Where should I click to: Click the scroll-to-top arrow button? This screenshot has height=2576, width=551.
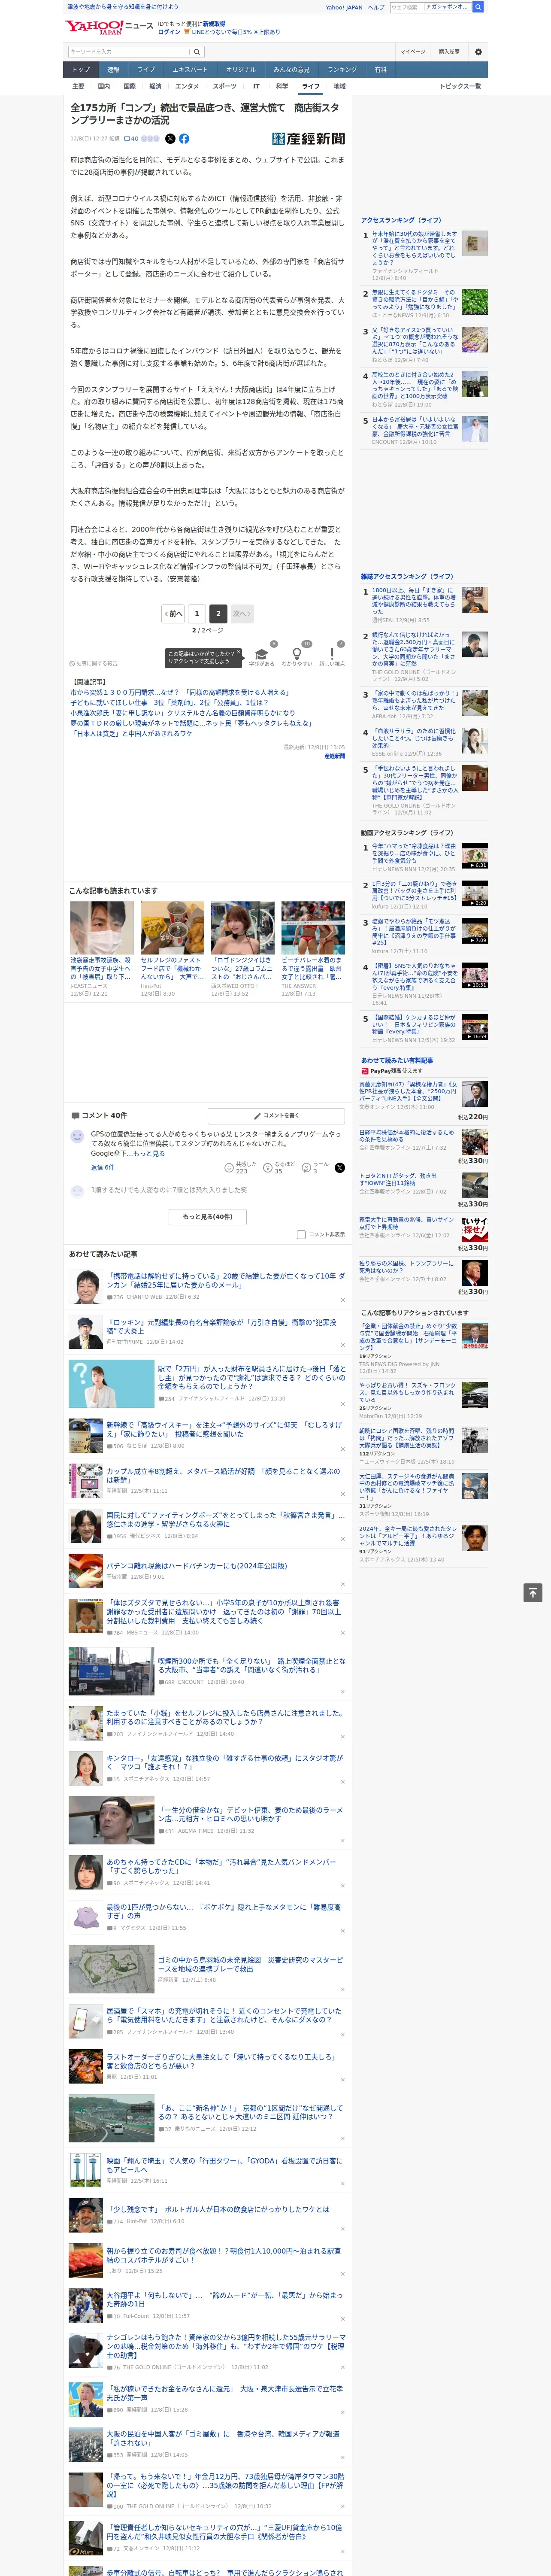pos(533,1593)
